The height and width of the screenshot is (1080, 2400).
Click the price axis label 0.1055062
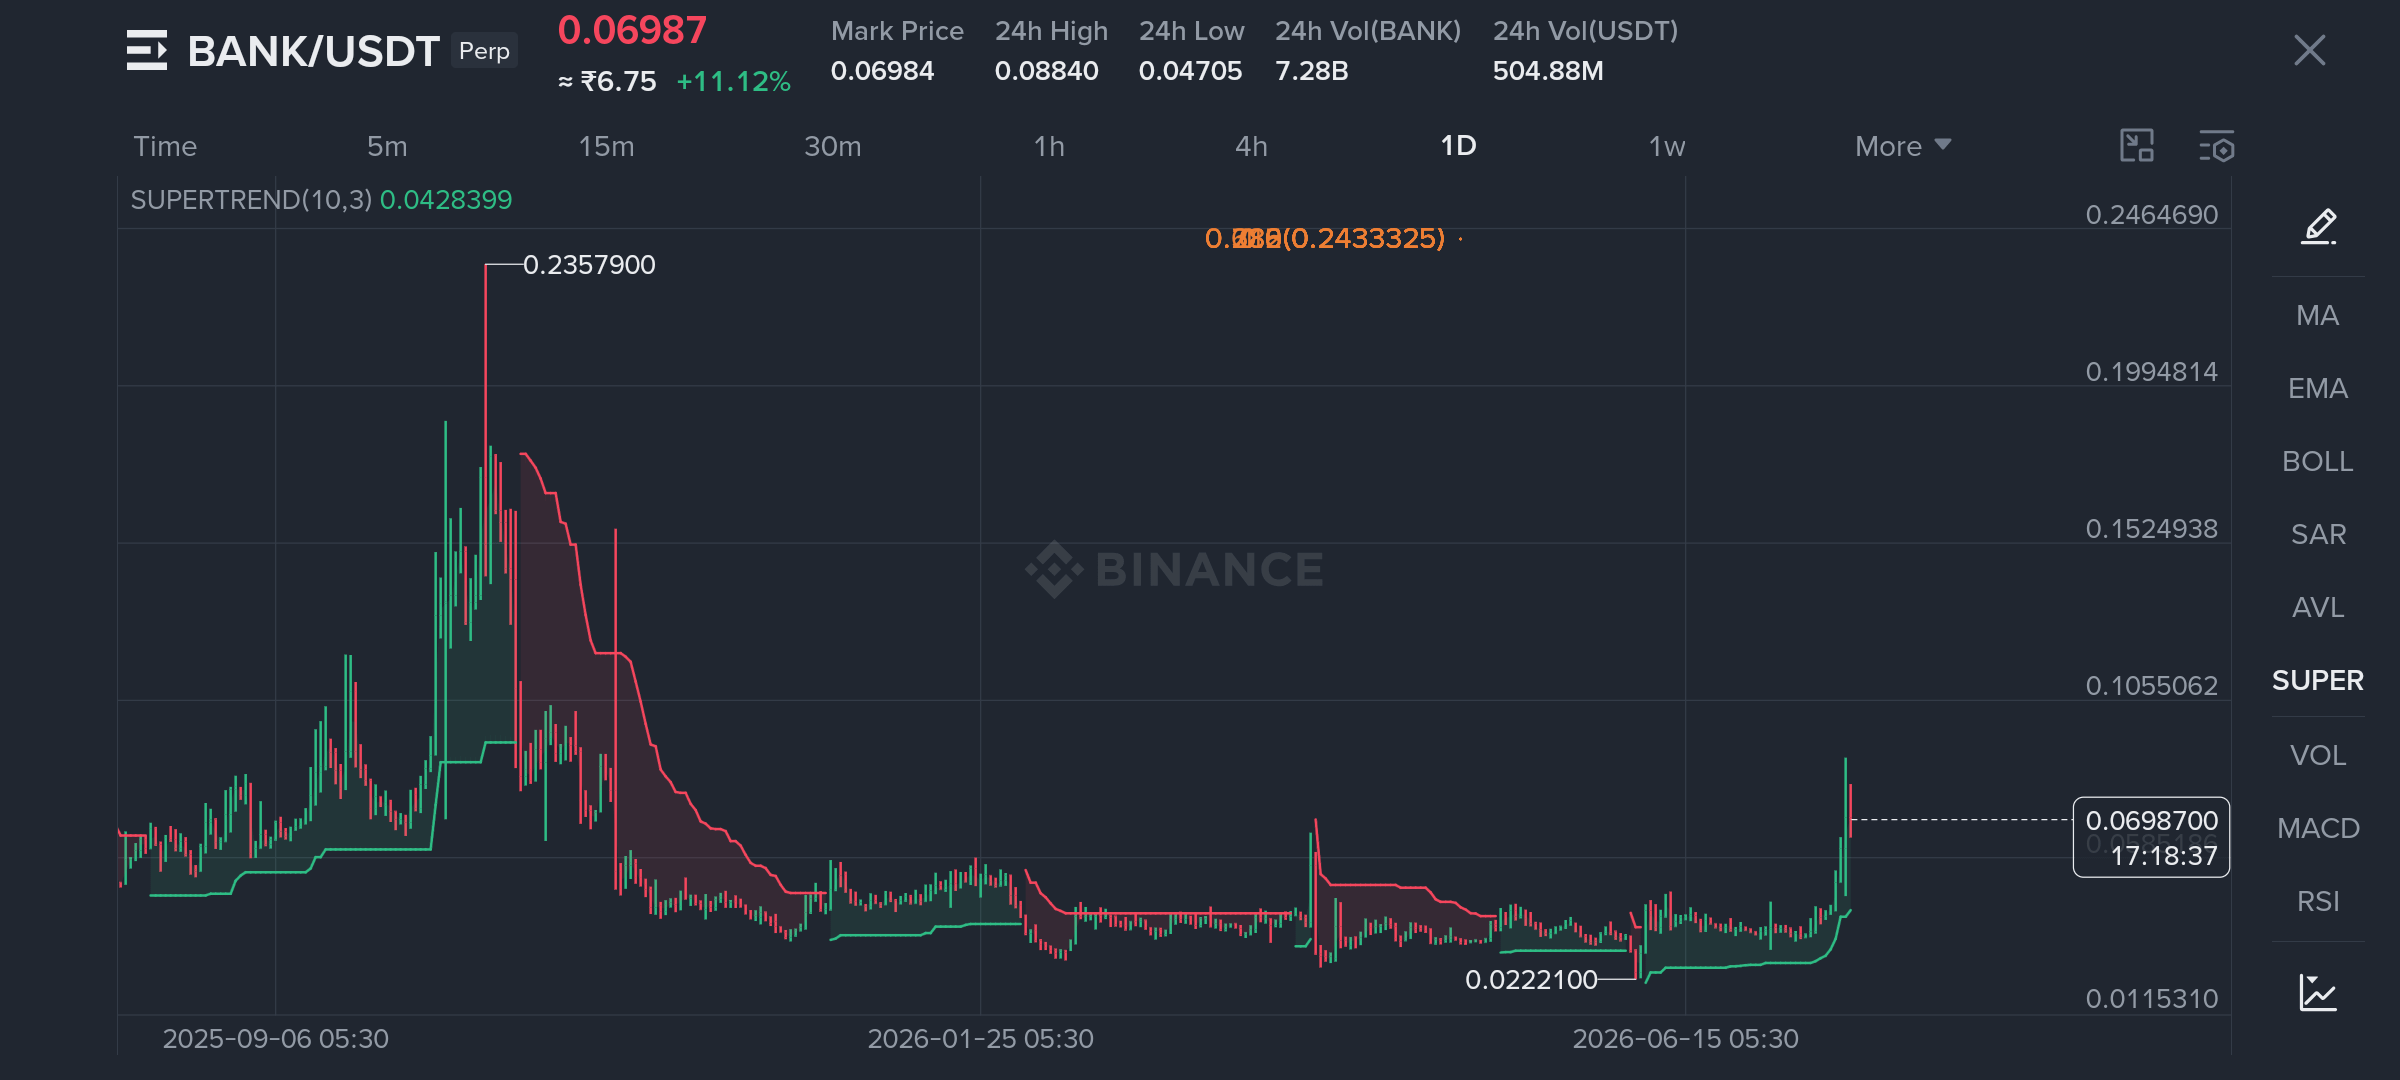click(x=2151, y=686)
